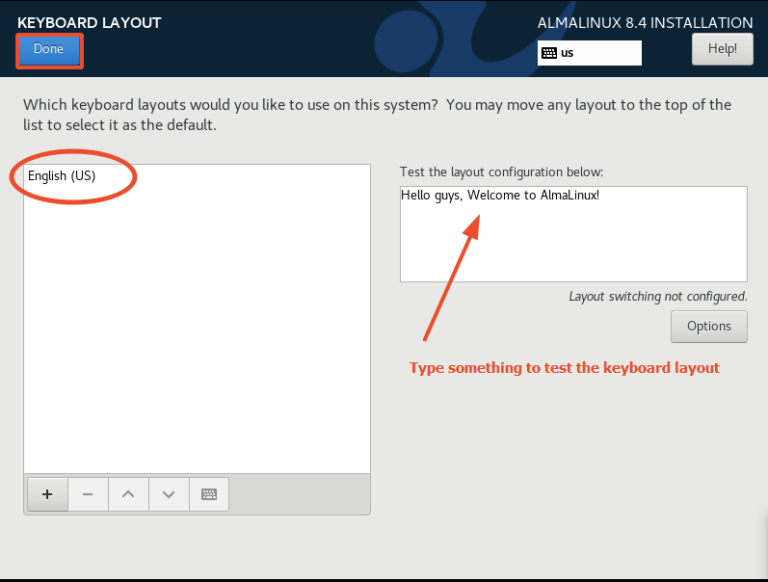
Task: Move selected layout down with arrow
Action: 168,494
